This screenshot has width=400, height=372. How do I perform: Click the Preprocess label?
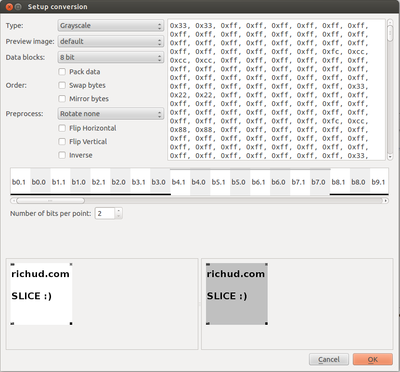pos(24,114)
